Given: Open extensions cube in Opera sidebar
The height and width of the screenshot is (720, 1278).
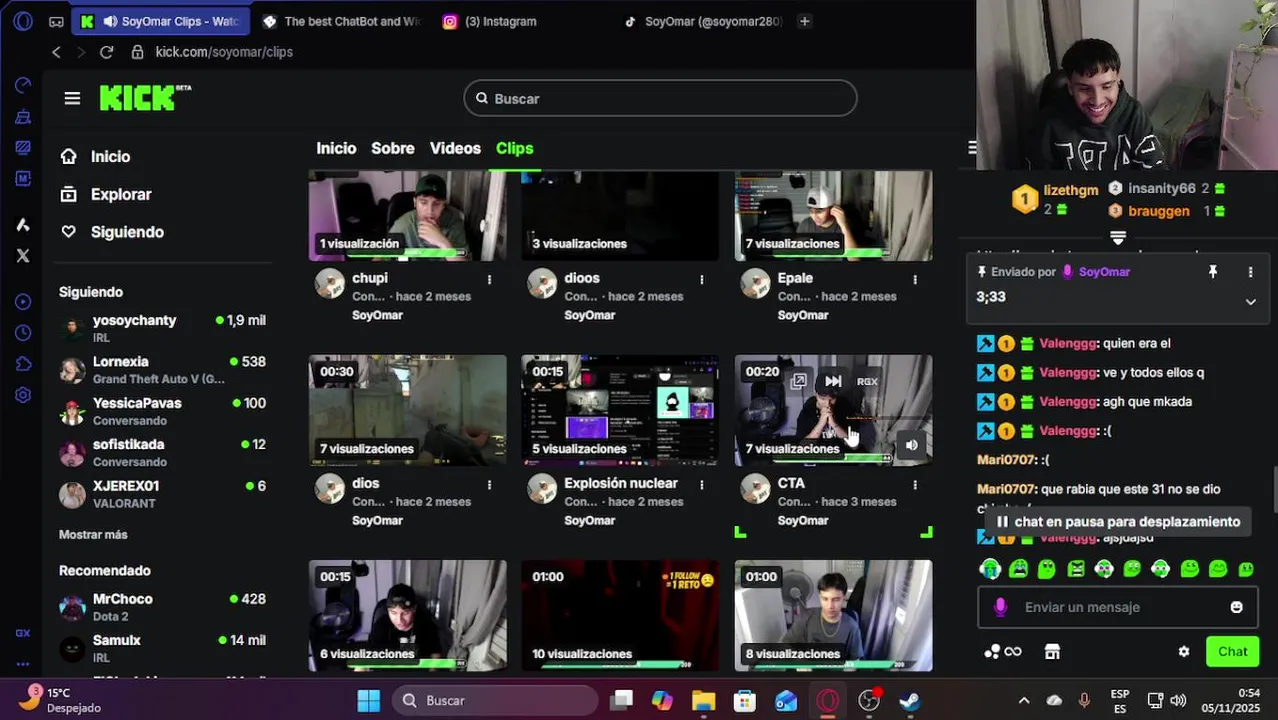Looking at the screenshot, I should [x=23, y=364].
